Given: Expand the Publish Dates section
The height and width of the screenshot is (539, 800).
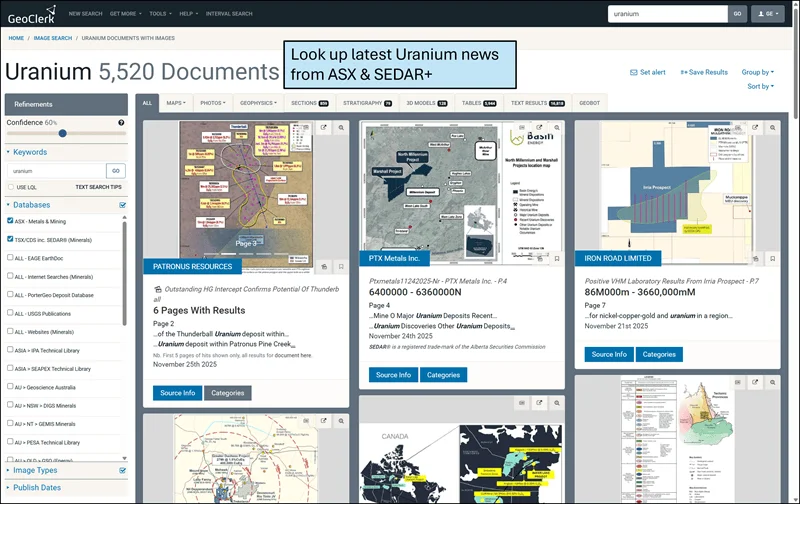Looking at the screenshot, I should click(37, 488).
